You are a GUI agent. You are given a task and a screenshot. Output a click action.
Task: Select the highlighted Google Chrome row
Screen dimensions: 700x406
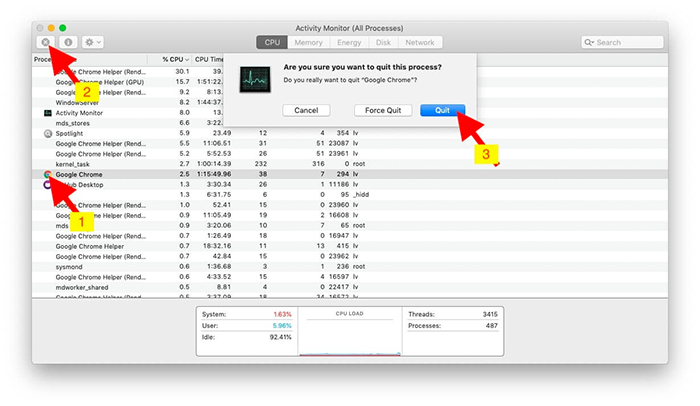coord(350,175)
